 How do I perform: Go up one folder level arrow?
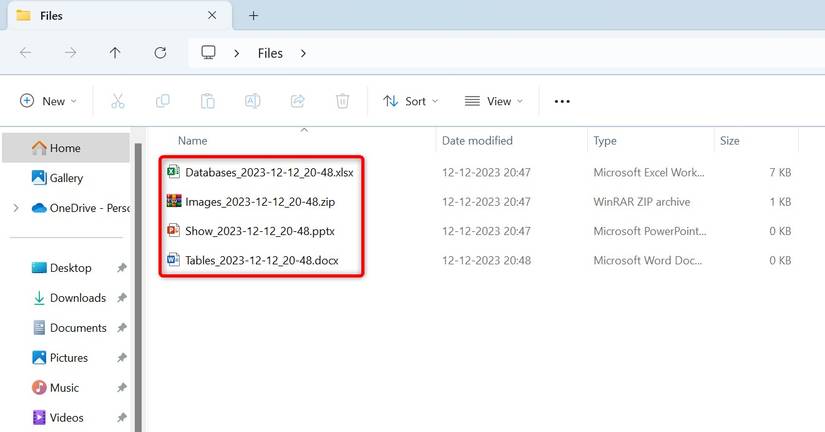tap(115, 53)
